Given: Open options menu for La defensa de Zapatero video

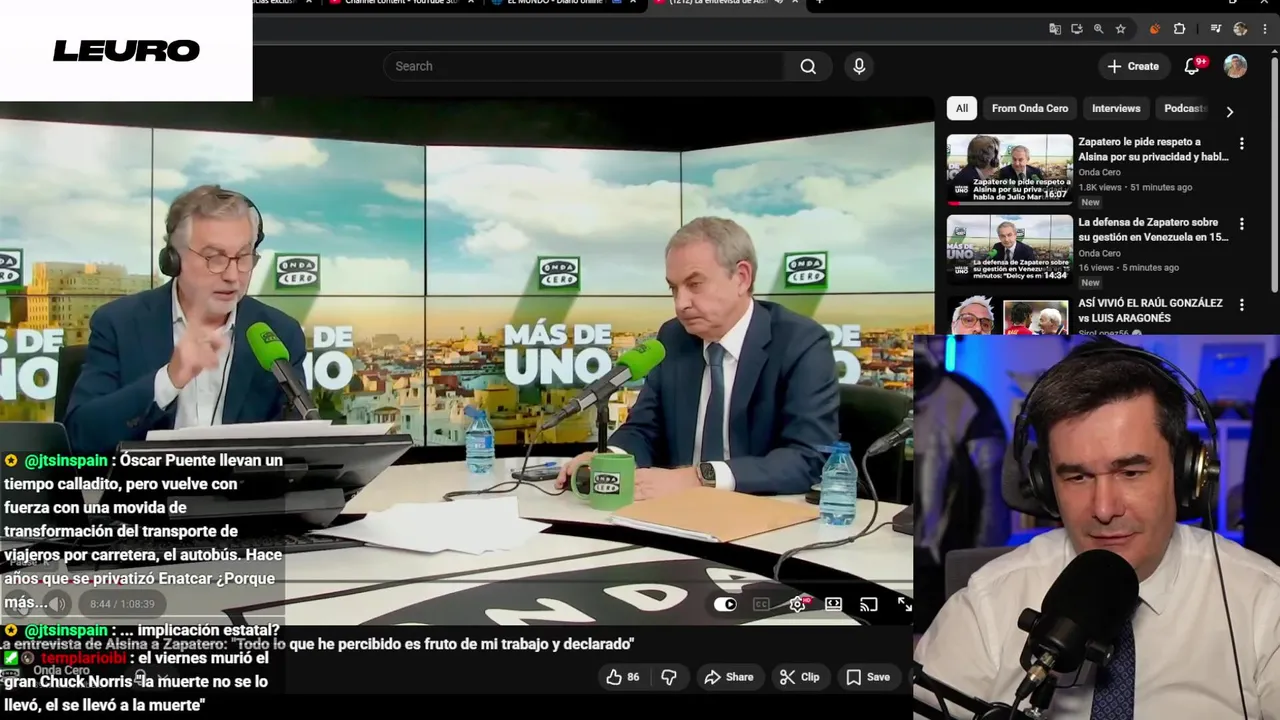Looking at the screenshot, I should (x=1242, y=224).
